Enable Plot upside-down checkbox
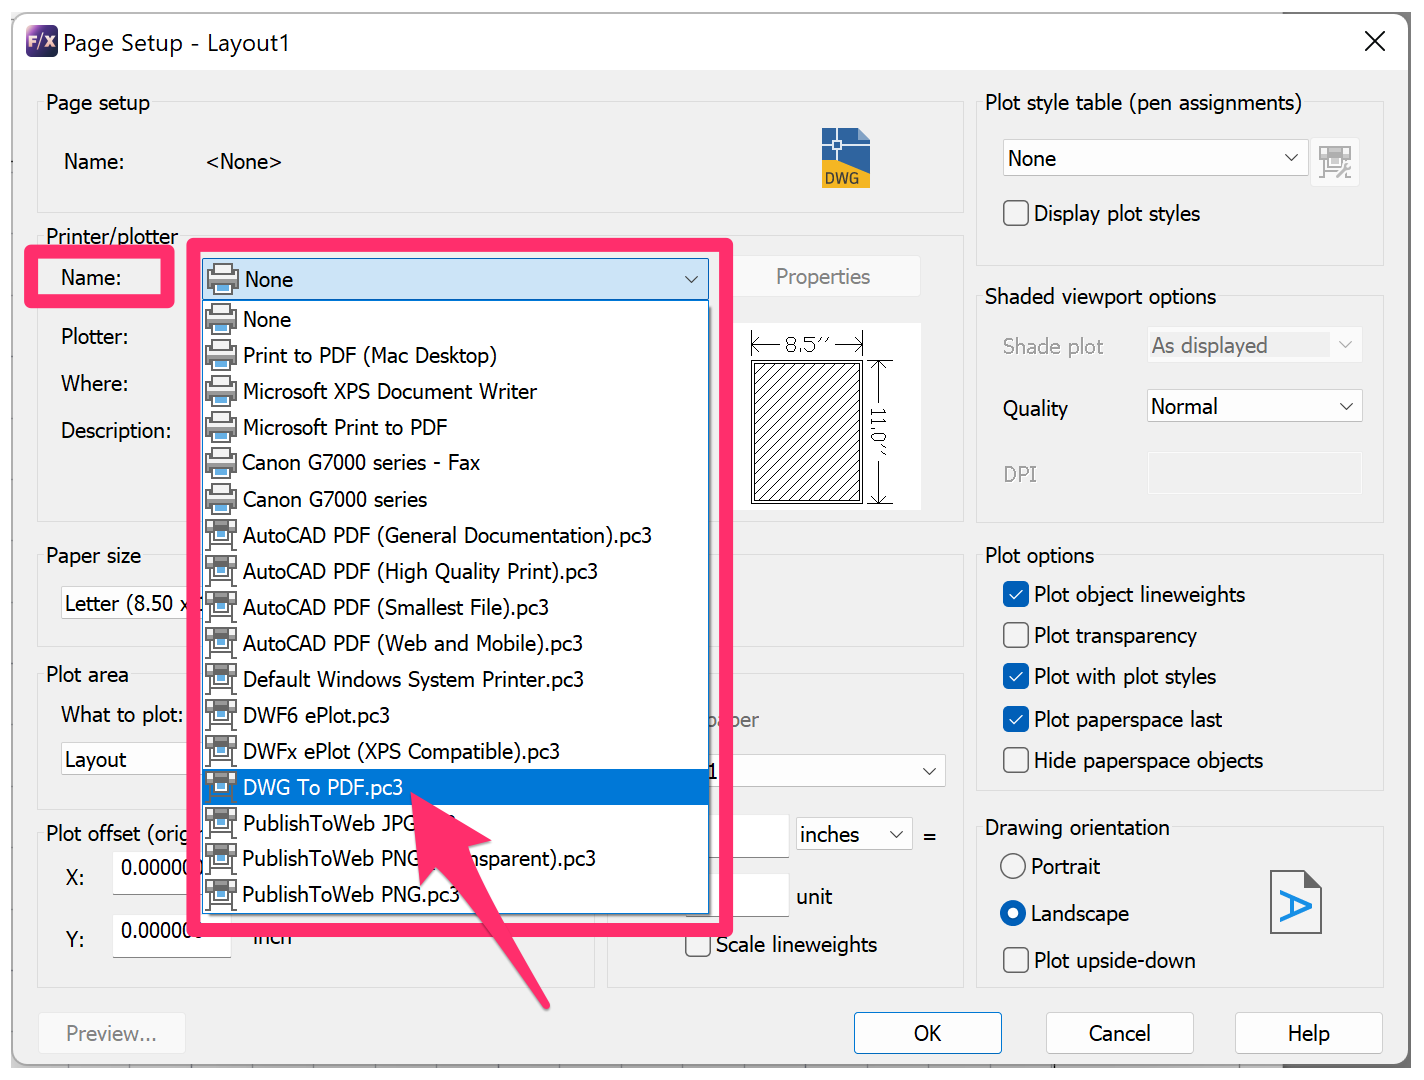Screen dimensions: 1424x1080 pyautogui.click(x=1016, y=961)
